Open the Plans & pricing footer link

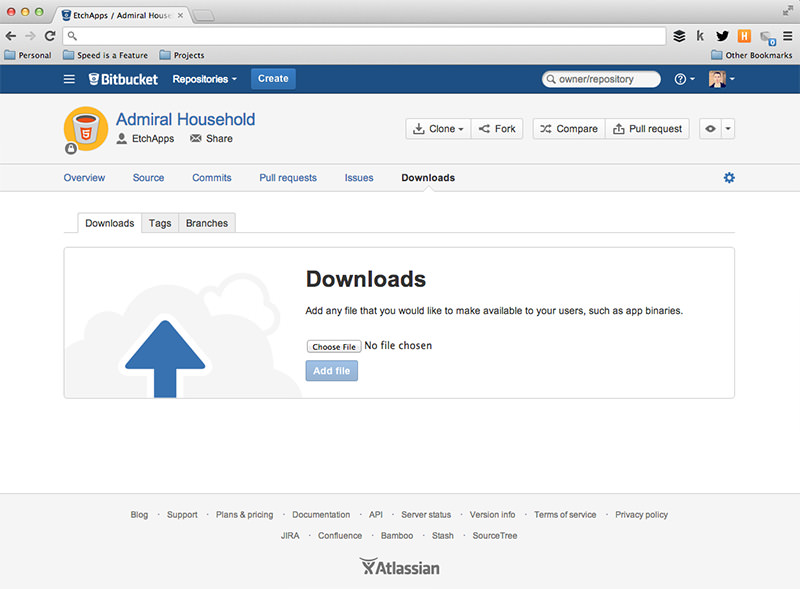244,514
